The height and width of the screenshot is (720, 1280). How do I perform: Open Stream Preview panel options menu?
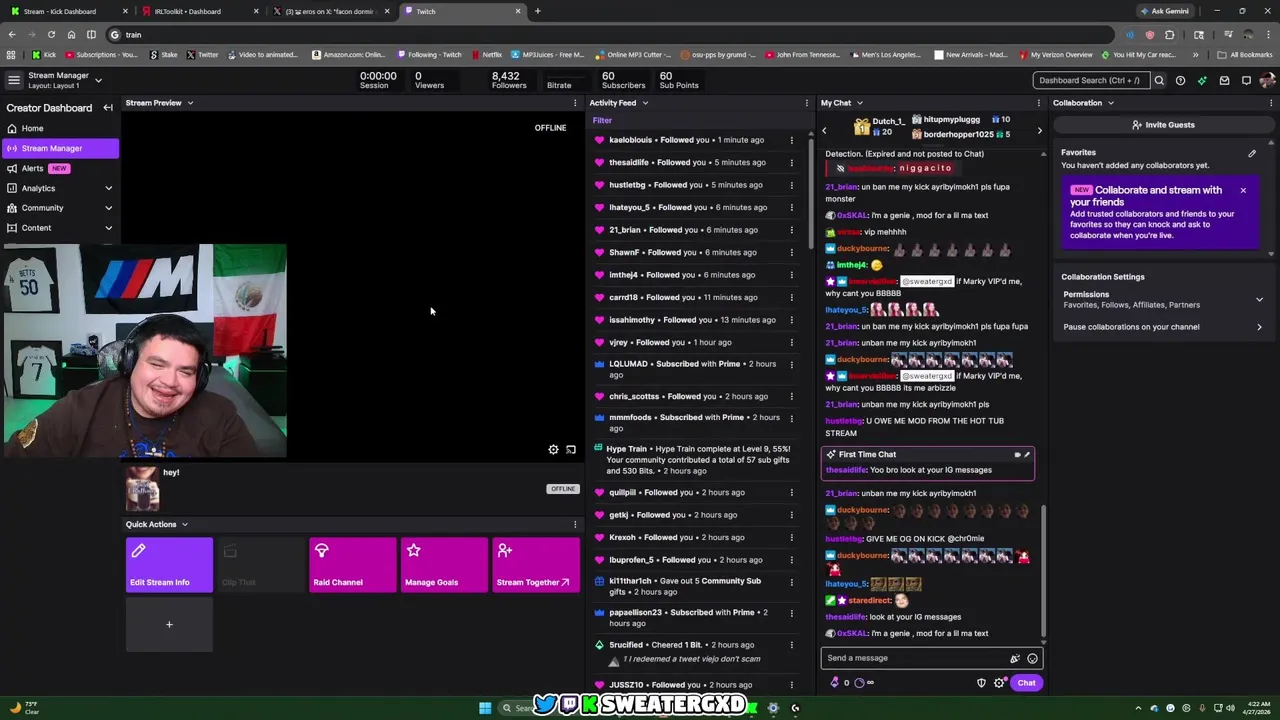tap(574, 103)
